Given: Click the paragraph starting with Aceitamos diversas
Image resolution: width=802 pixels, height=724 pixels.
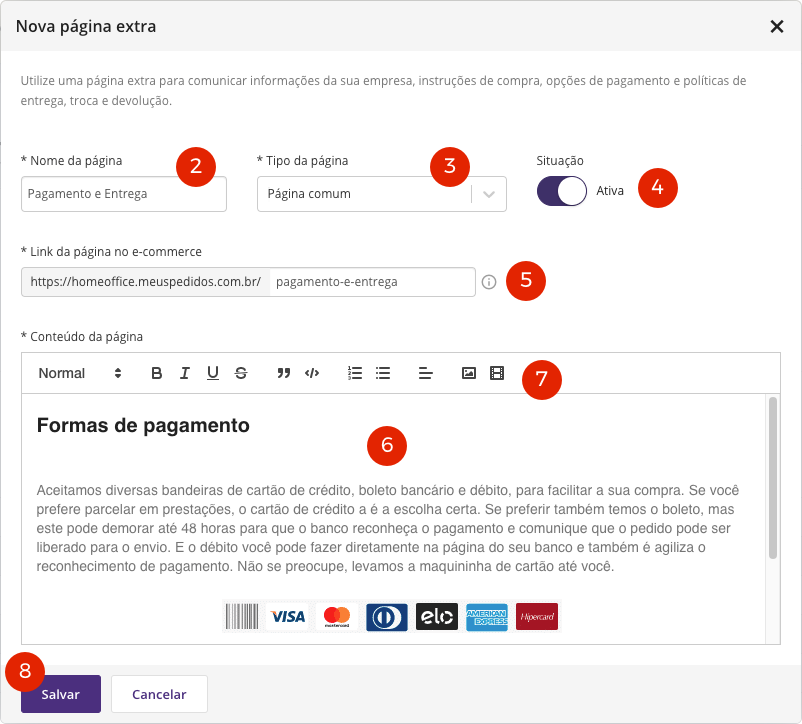Looking at the screenshot, I should 388,528.
